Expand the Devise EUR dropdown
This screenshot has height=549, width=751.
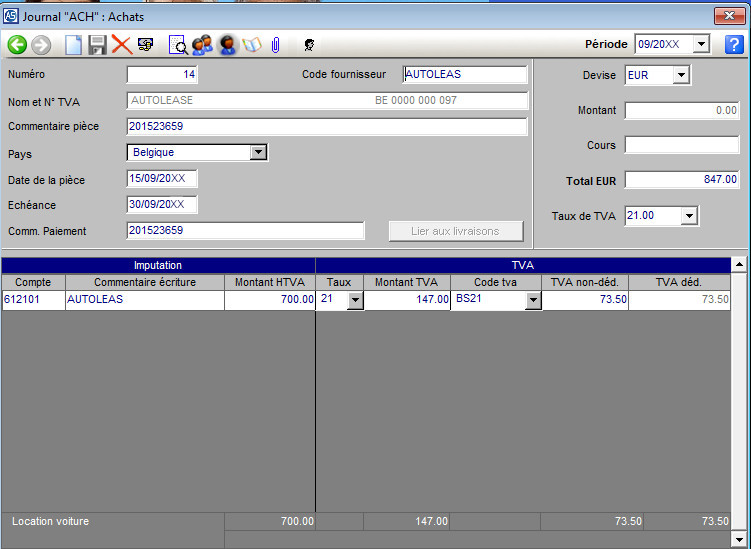pos(681,75)
